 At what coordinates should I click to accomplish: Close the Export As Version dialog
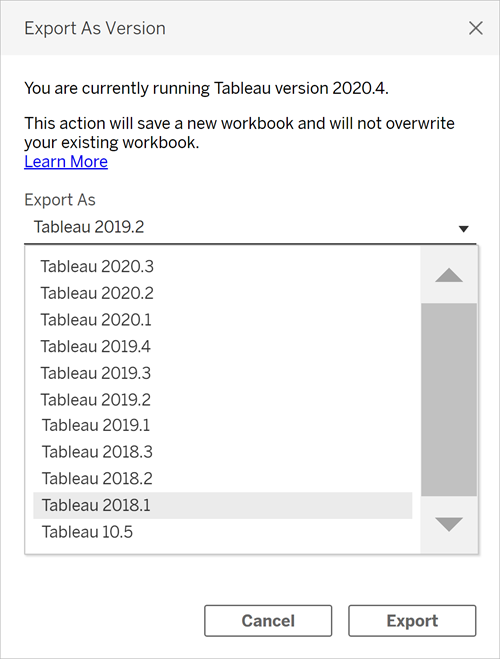(x=475, y=29)
